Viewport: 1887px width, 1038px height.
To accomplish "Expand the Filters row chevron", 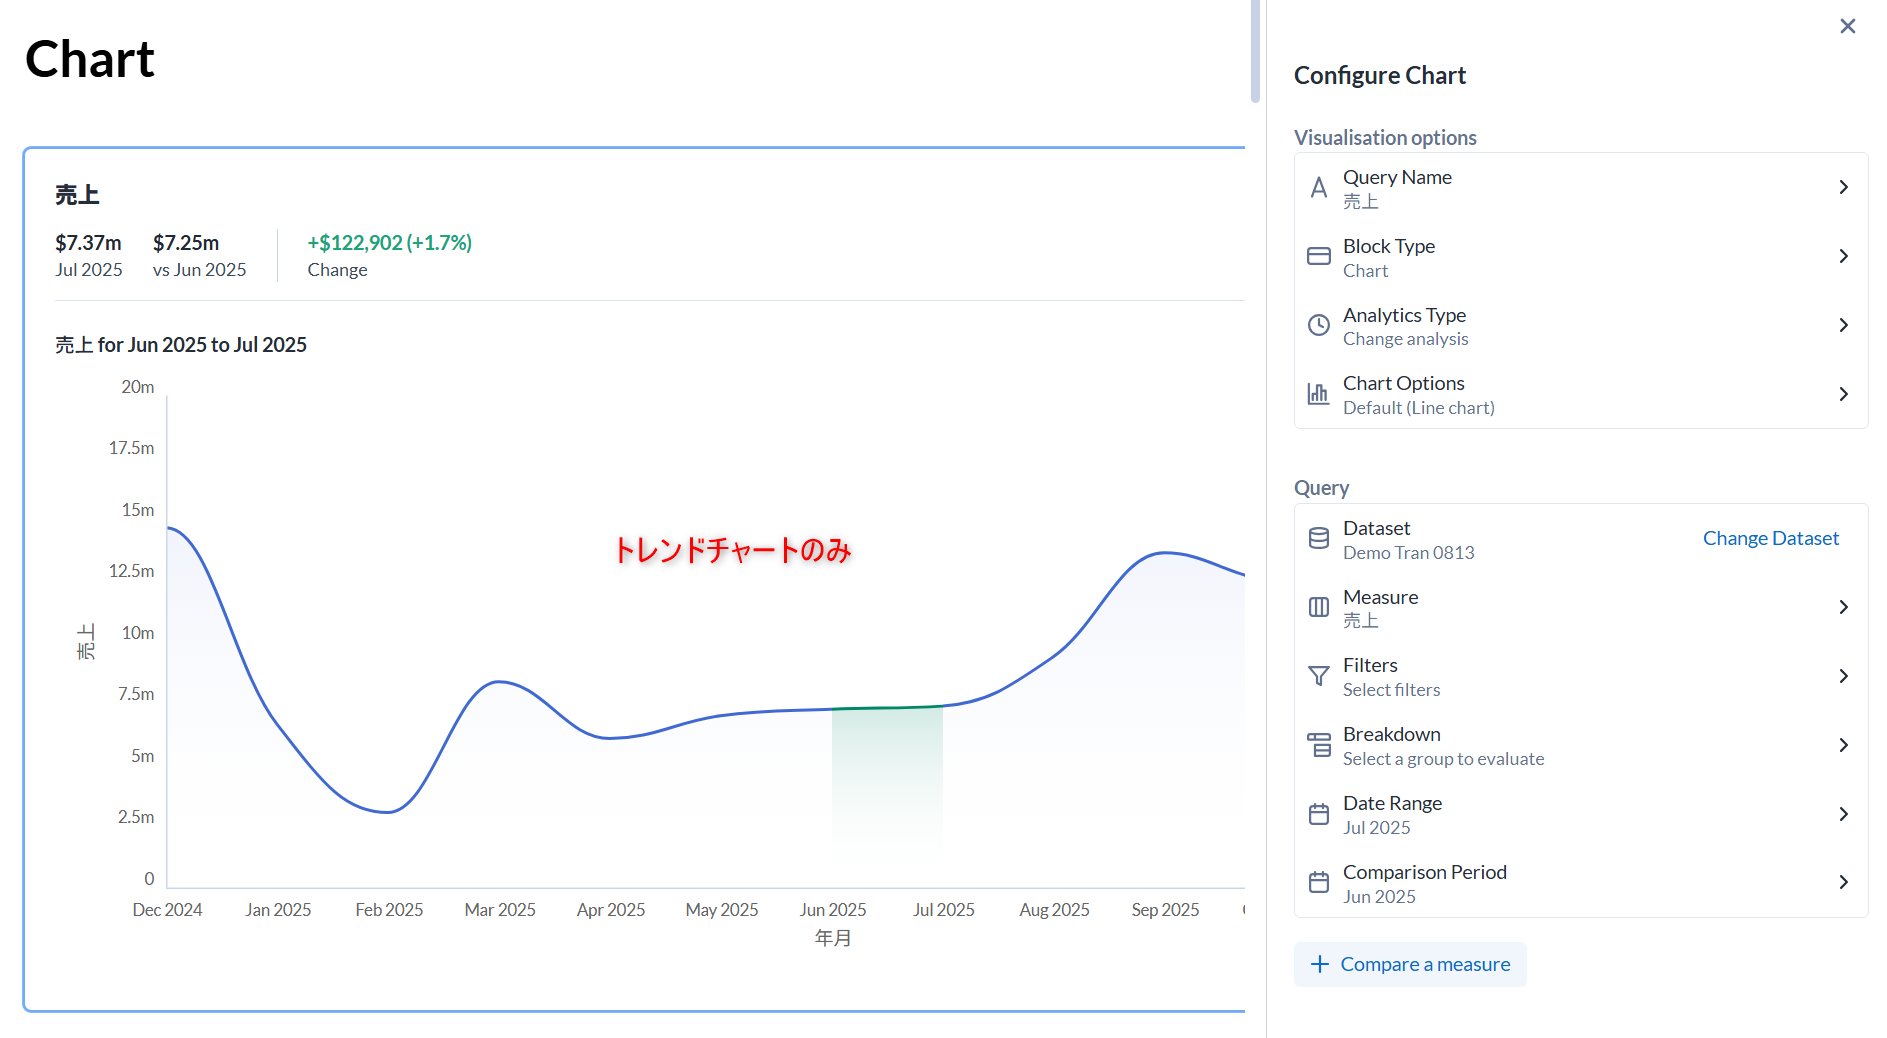I will 1843,677.
